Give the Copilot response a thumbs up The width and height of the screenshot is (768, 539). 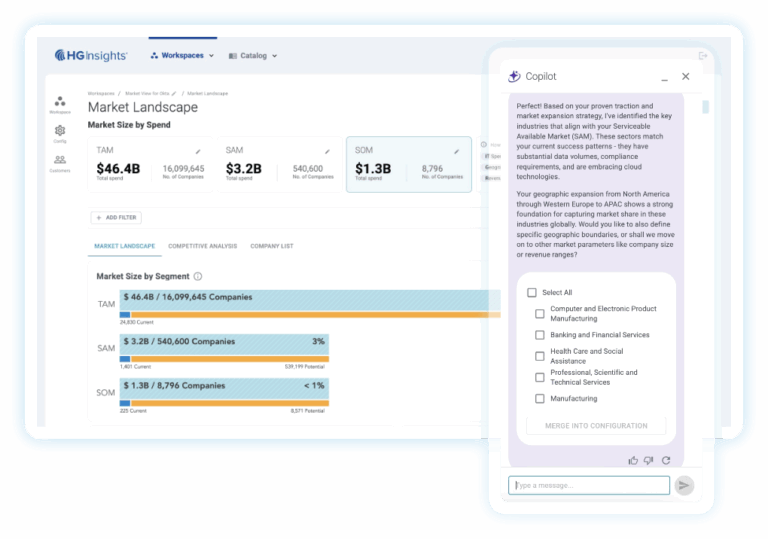pyautogui.click(x=633, y=461)
